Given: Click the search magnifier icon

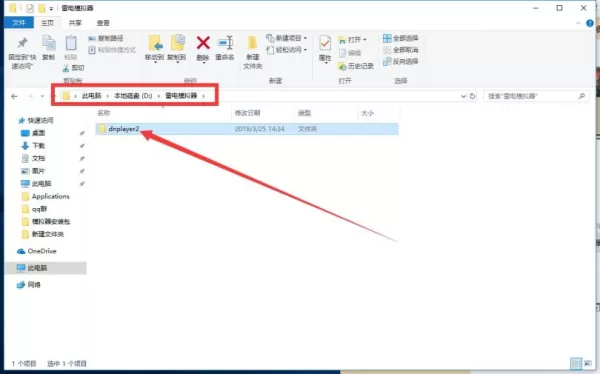Looking at the screenshot, I should tap(582, 96).
